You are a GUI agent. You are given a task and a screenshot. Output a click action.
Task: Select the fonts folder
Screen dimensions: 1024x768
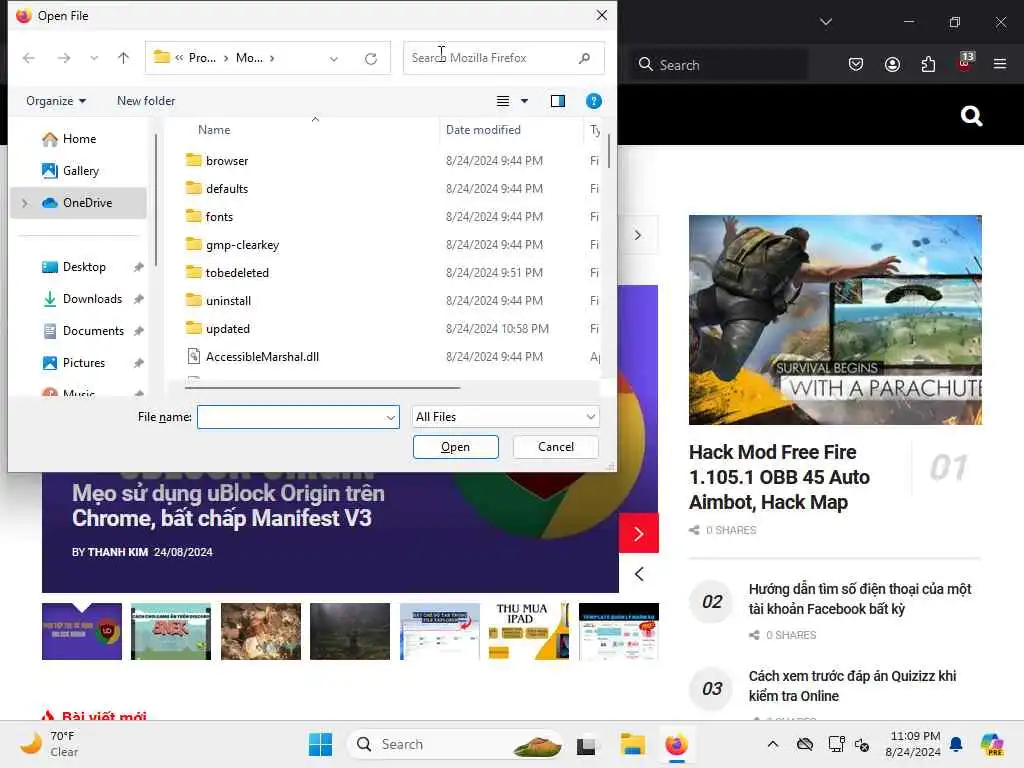tap(219, 217)
